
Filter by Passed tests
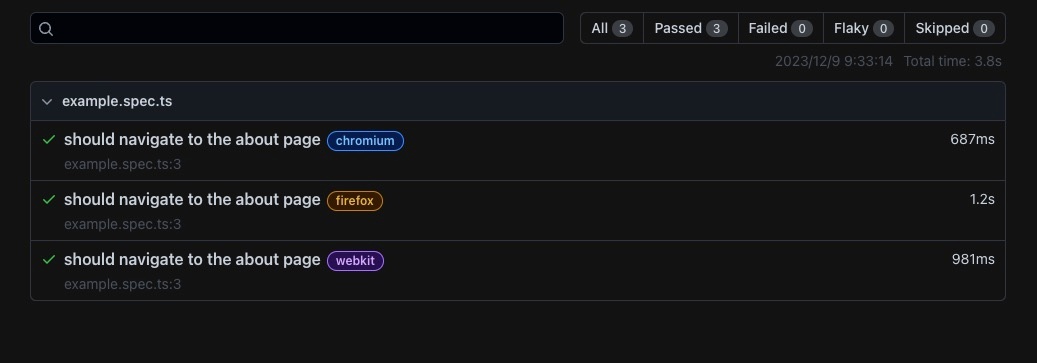pos(690,28)
